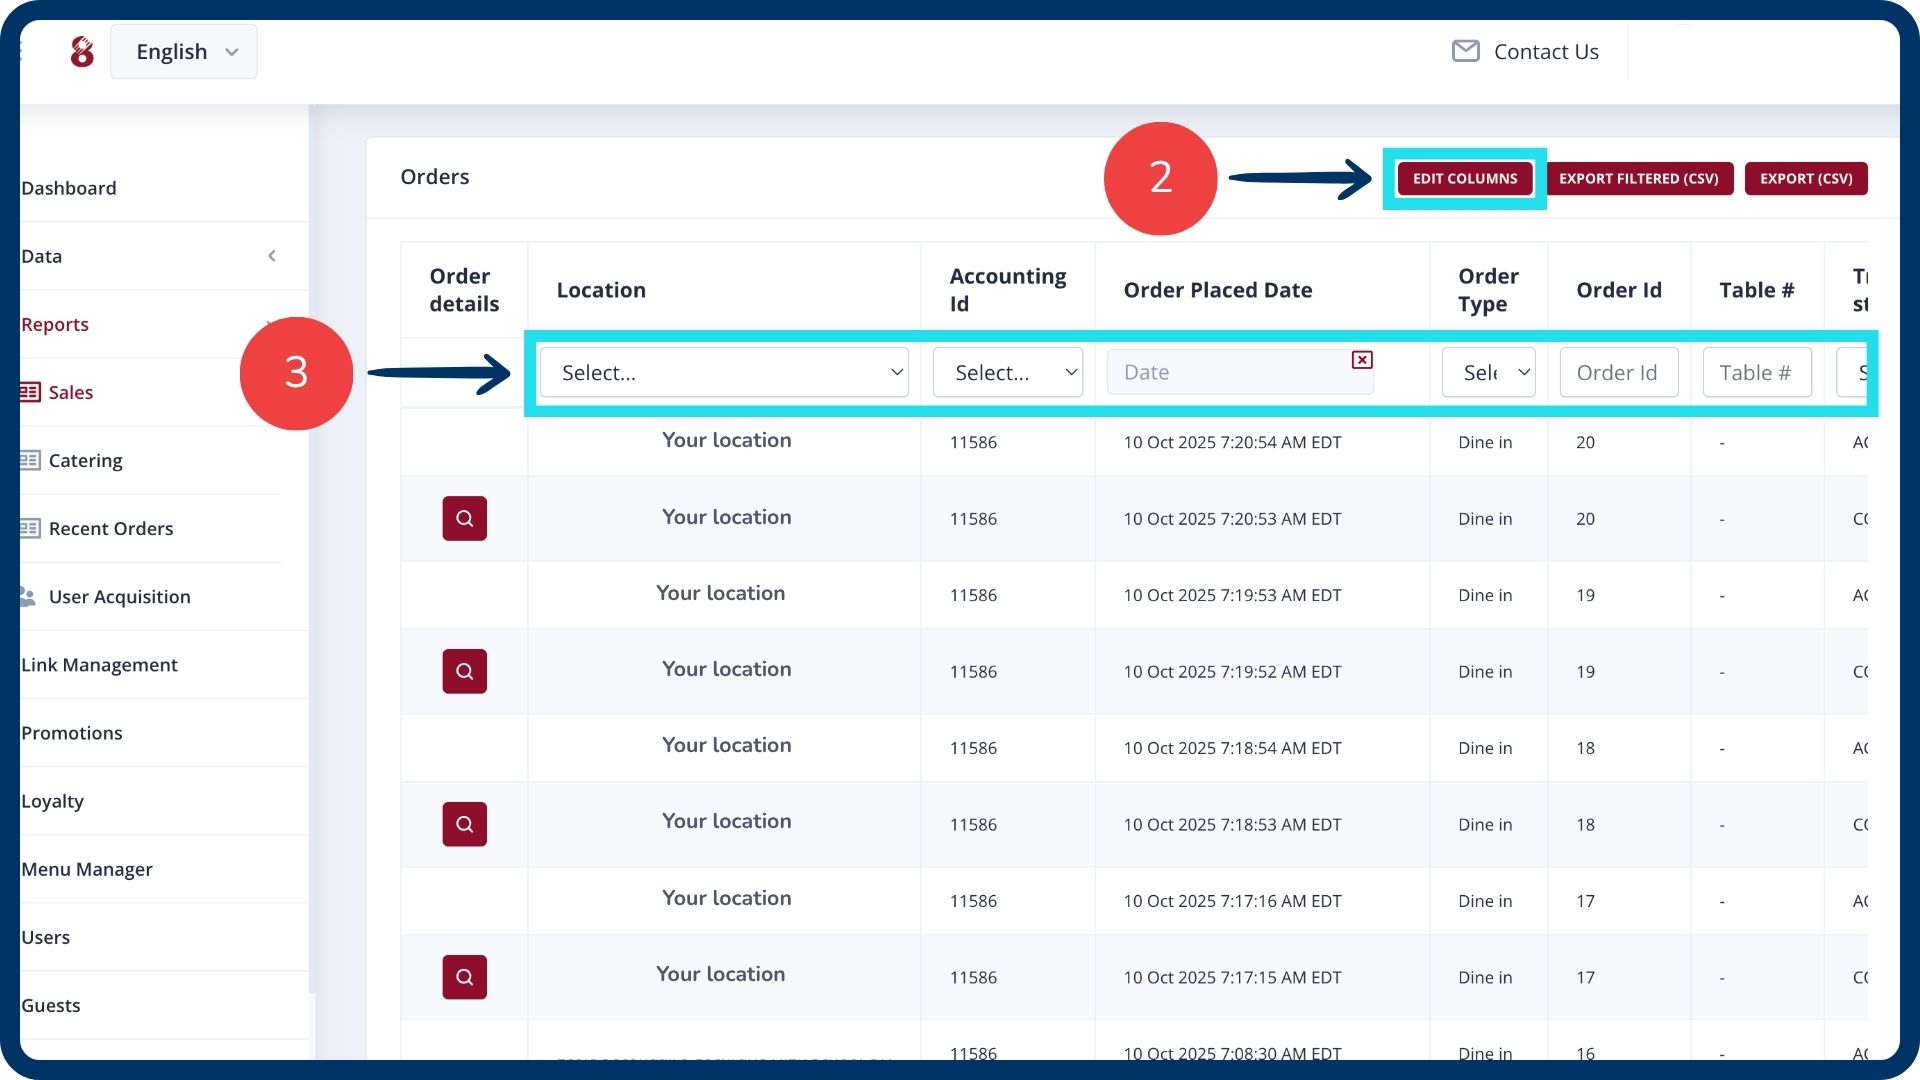
Task: Click the Contact Us envelope icon
Action: pyautogui.click(x=1465, y=51)
